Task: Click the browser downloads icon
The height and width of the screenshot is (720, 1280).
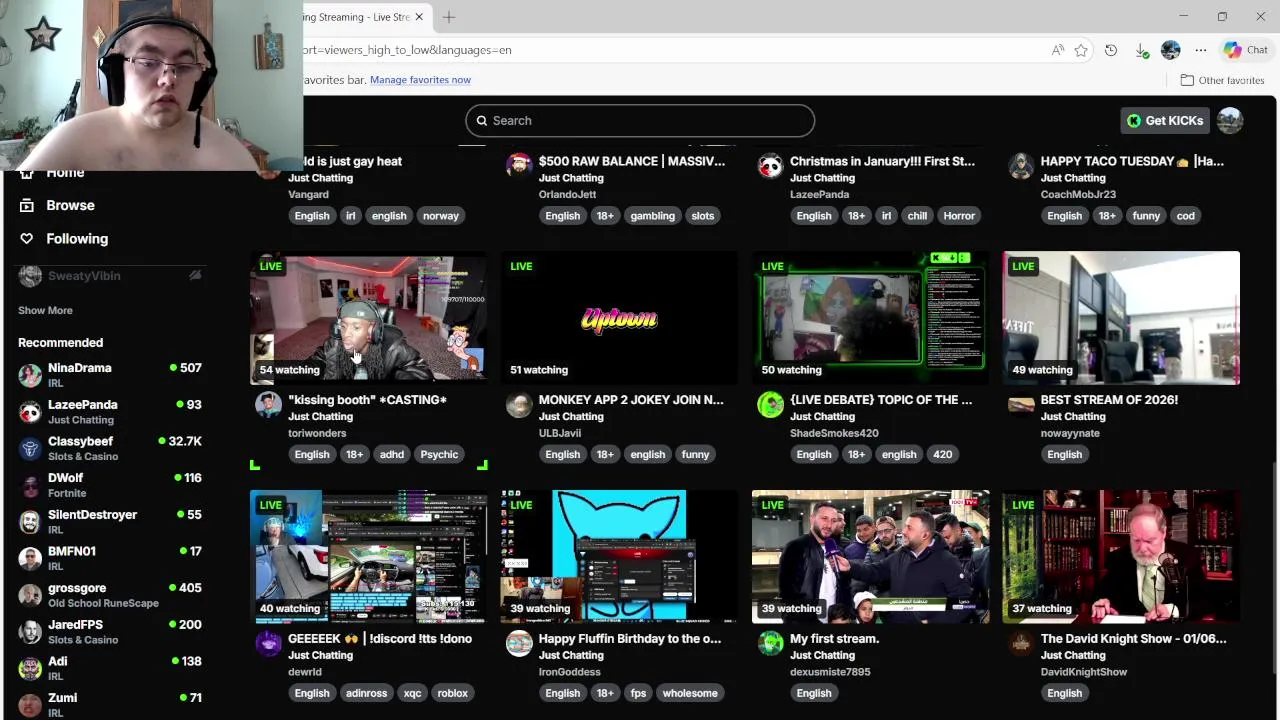Action: [1141, 50]
